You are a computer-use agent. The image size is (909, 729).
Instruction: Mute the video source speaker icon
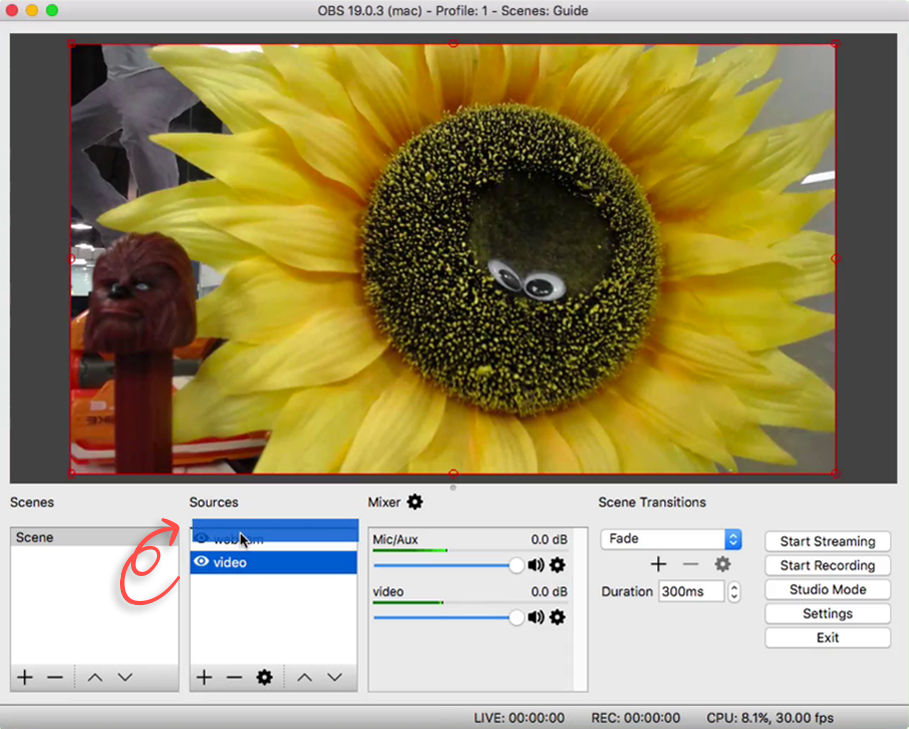[x=536, y=617]
